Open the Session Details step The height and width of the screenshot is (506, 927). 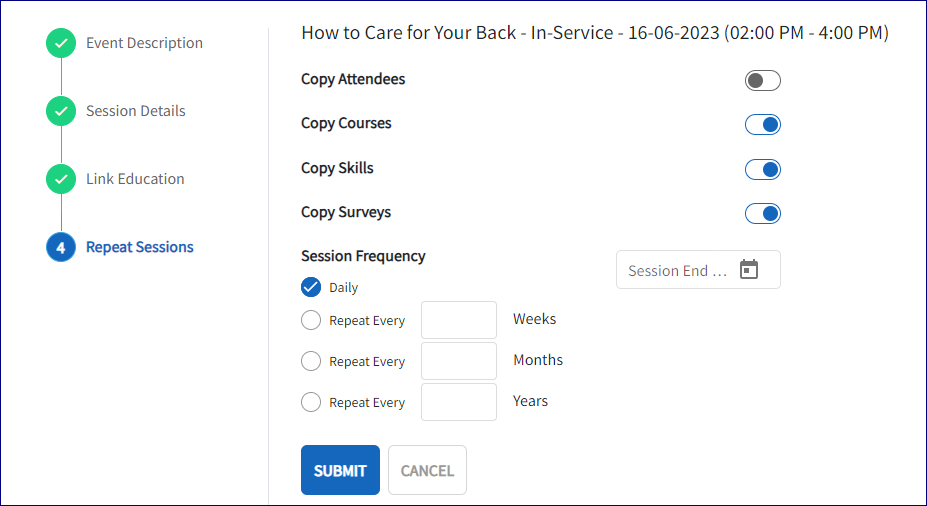click(x=135, y=111)
